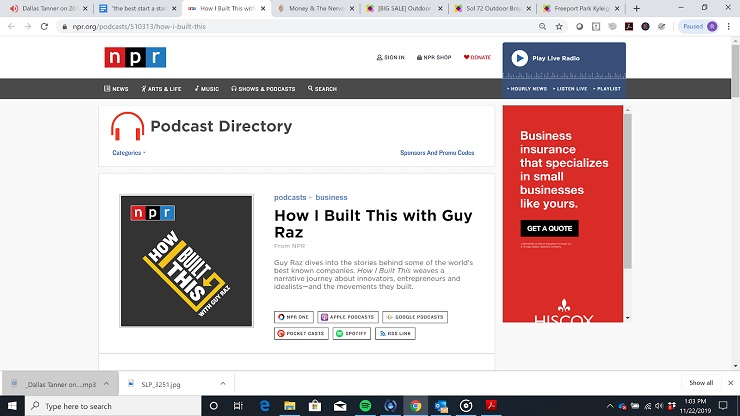Open the Music menu
The height and width of the screenshot is (416, 740).
[x=207, y=89]
